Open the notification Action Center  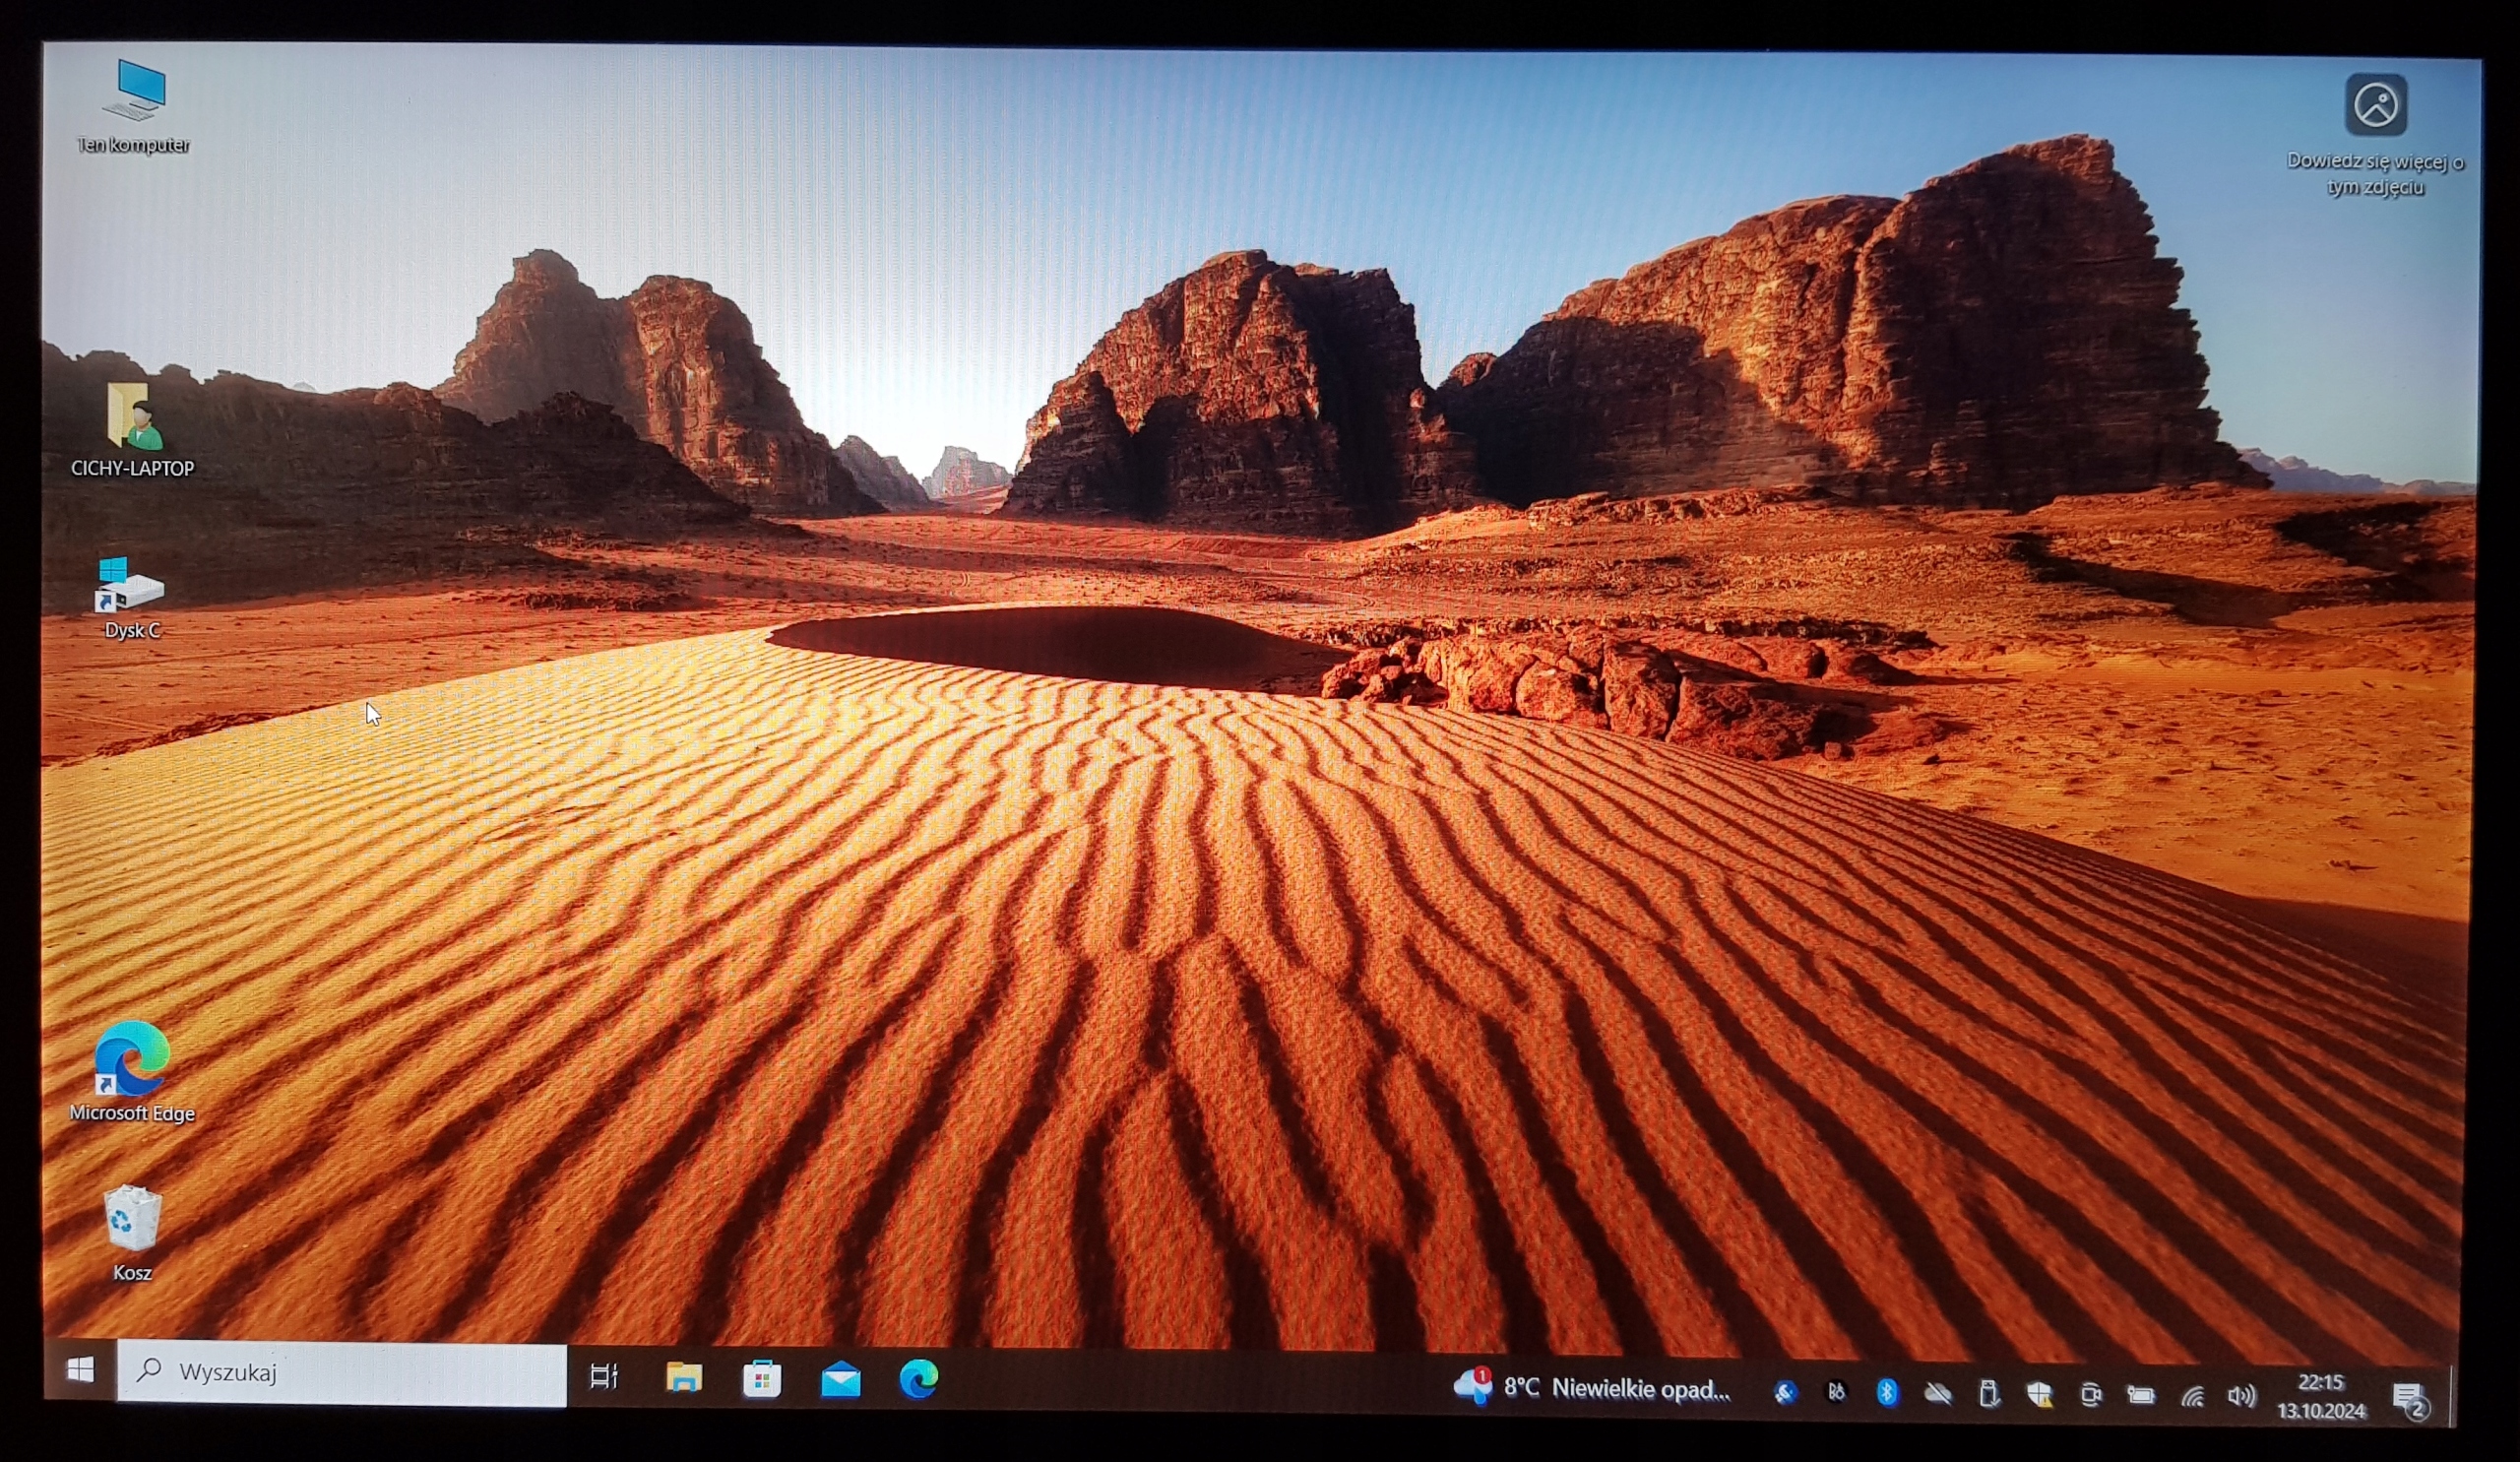coord(2410,1399)
